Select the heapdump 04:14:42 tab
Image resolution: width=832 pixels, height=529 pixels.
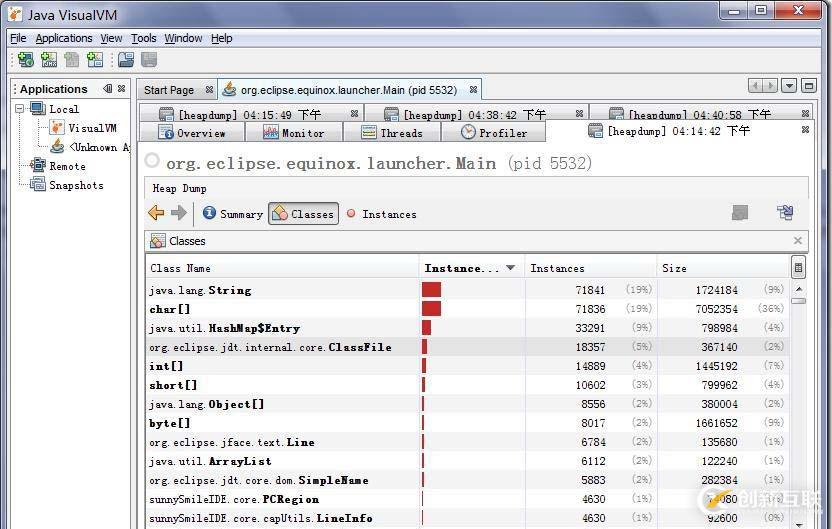coord(678,131)
